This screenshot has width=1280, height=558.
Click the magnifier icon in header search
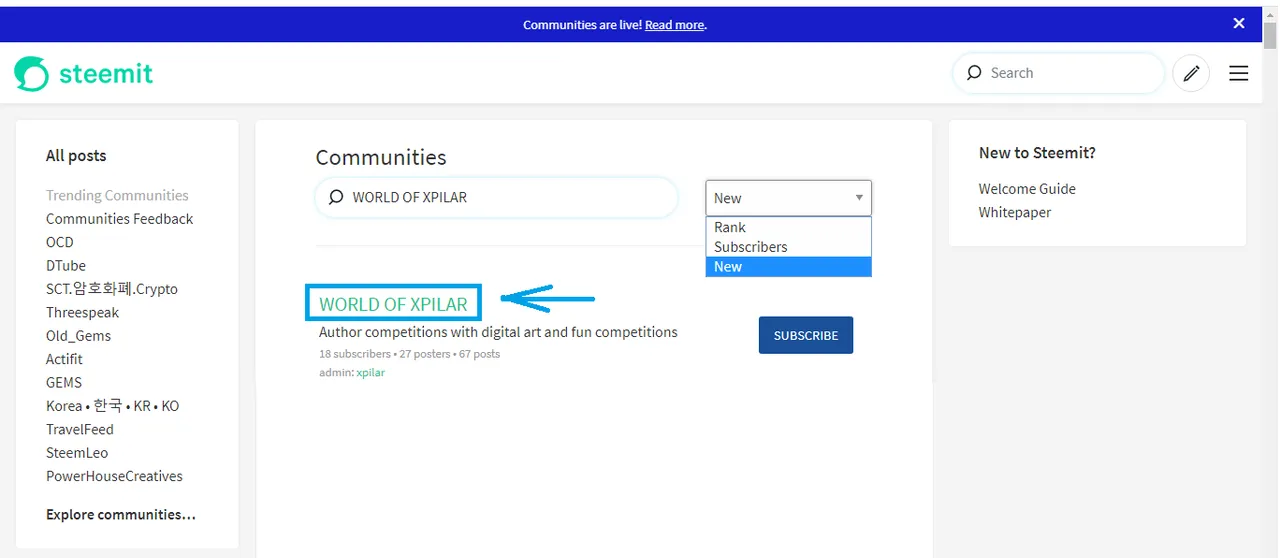click(x=973, y=73)
